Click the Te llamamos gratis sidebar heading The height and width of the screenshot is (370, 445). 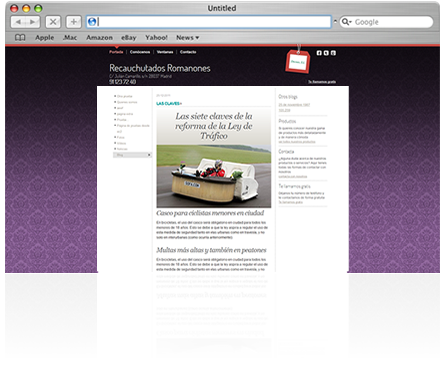(x=294, y=186)
